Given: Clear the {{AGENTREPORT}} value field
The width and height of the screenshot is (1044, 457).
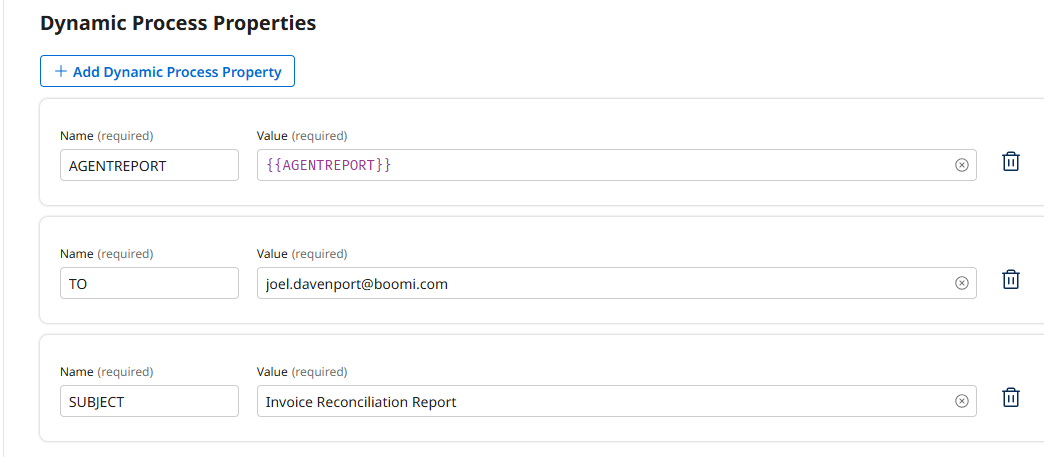Looking at the screenshot, I should point(962,165).
